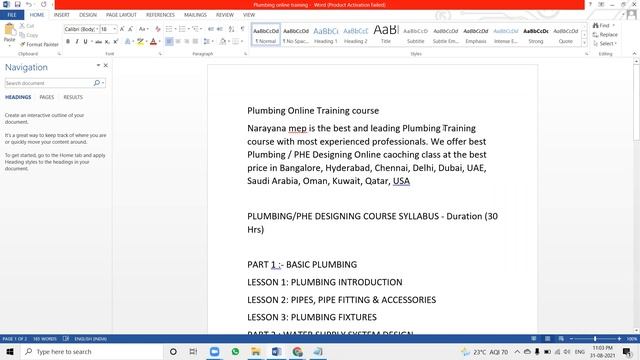Open the font name combo box
This screenshot has width=640, height=360.
point(81,29)
